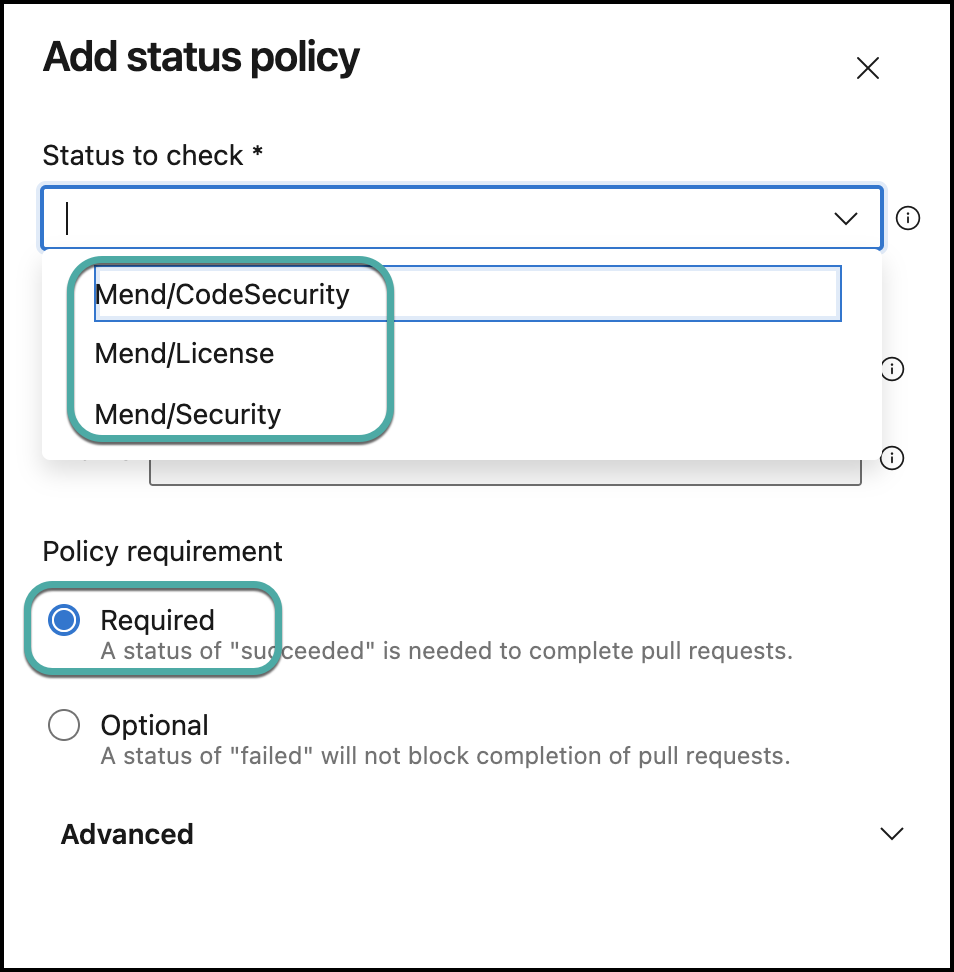Click the "succeeded" description under Required
The width and height of the screenshot is (954, 972).
coord(446,652)
